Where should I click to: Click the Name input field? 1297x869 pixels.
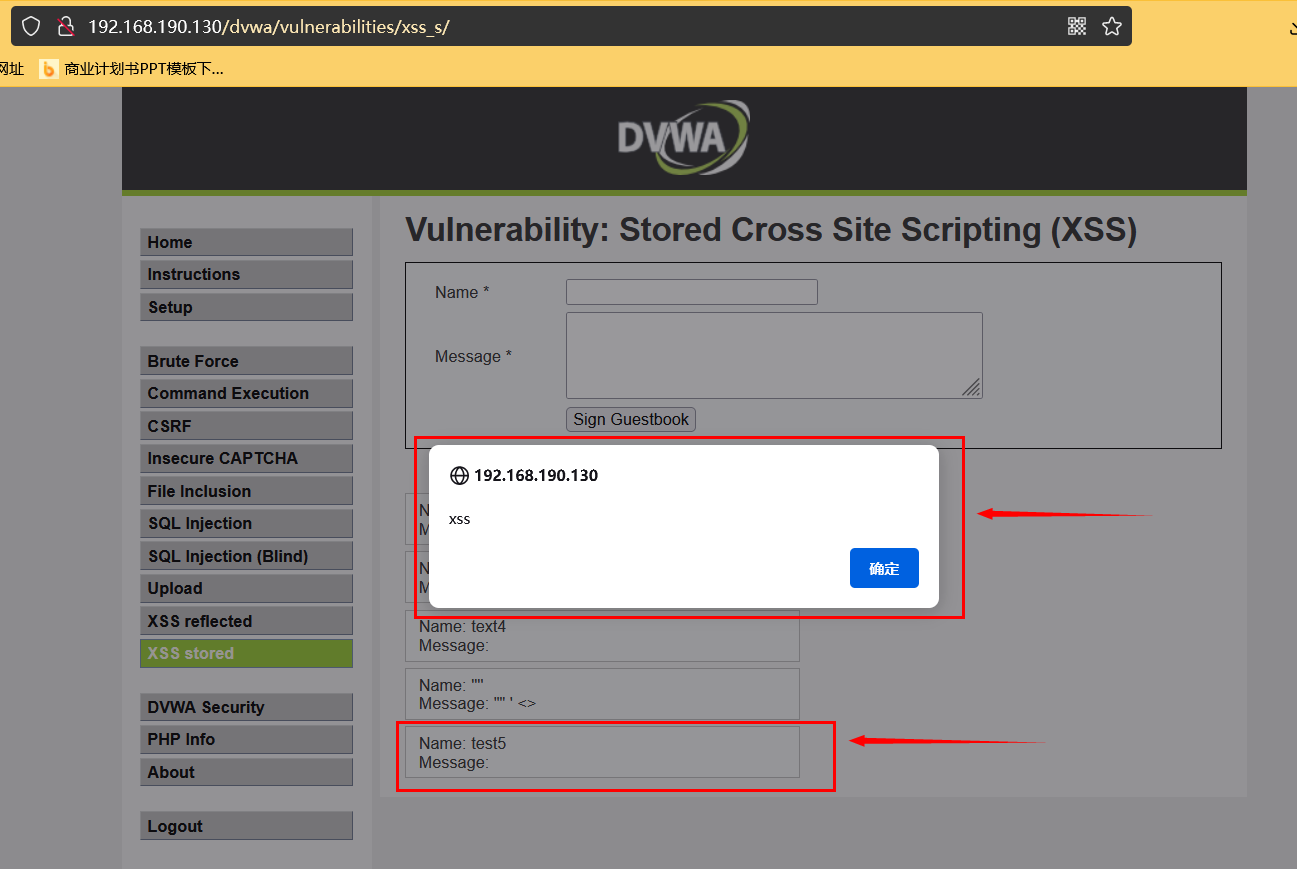692,292
